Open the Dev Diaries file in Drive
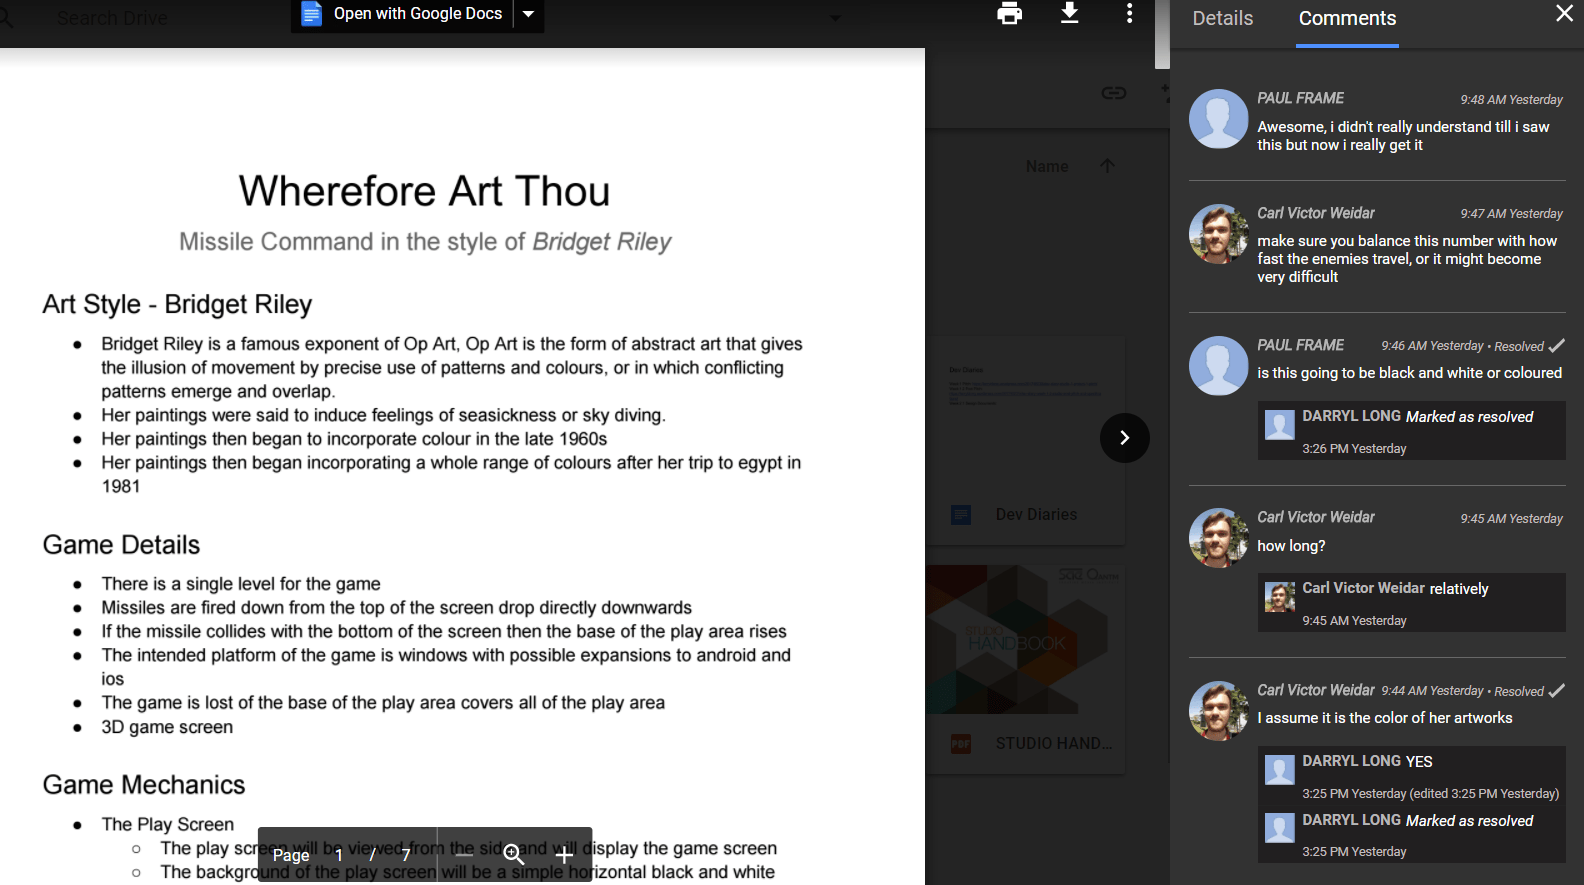The height and width of the screenshot is (885, 1584). (x=1036, y=515)
